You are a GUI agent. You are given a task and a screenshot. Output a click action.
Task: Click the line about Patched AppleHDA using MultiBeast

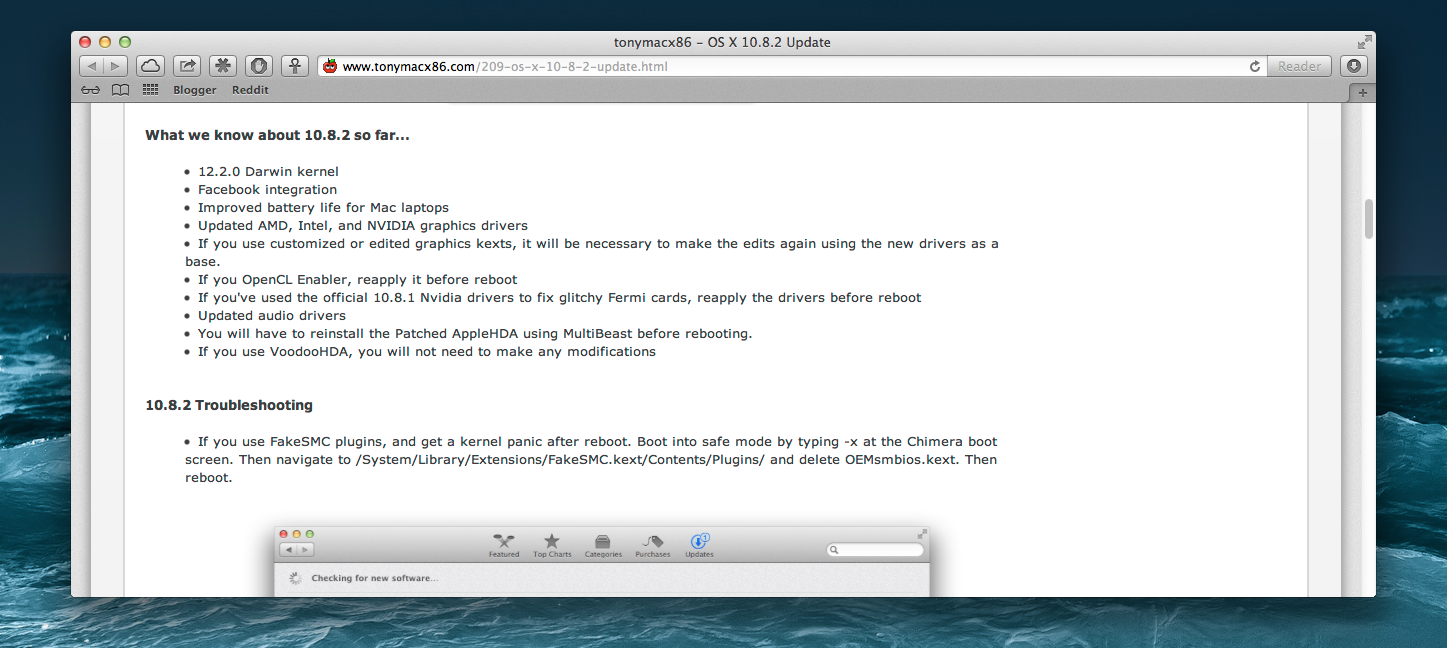pos(475,333)
